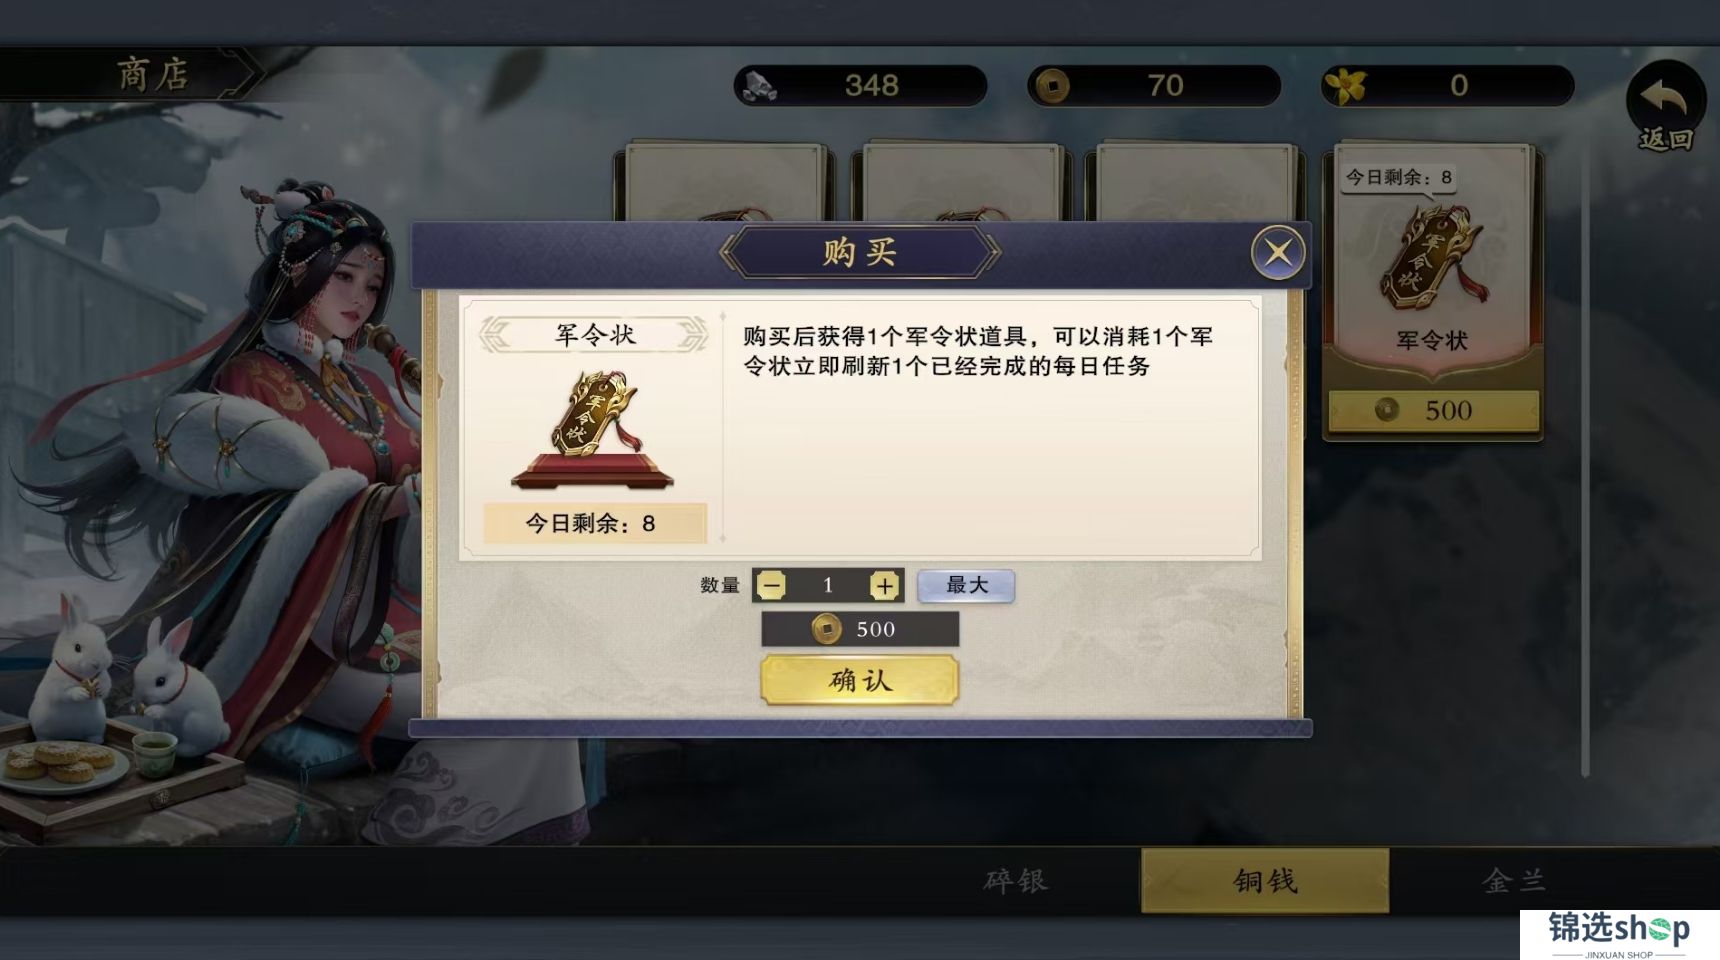
Task: Select the 铜钱 shop tab
Action: click(x=1265, y=881)
